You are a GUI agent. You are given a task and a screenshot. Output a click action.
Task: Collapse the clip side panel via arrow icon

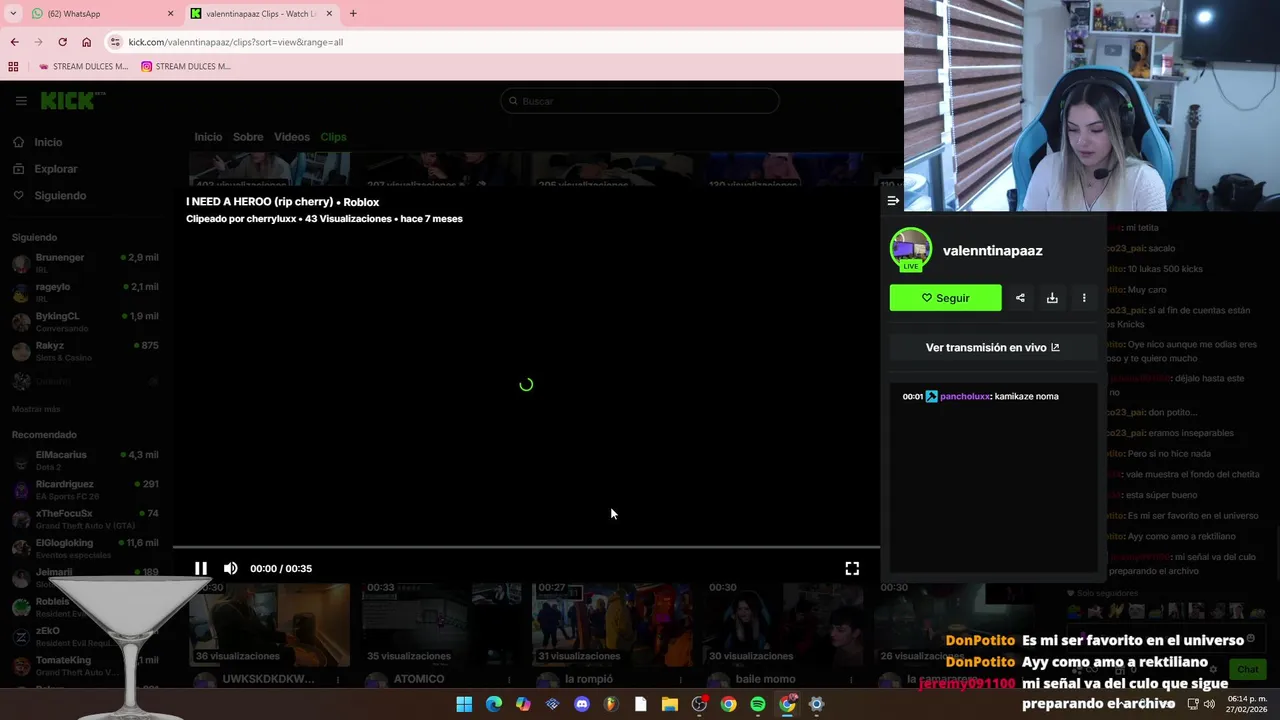coord(893,201)
